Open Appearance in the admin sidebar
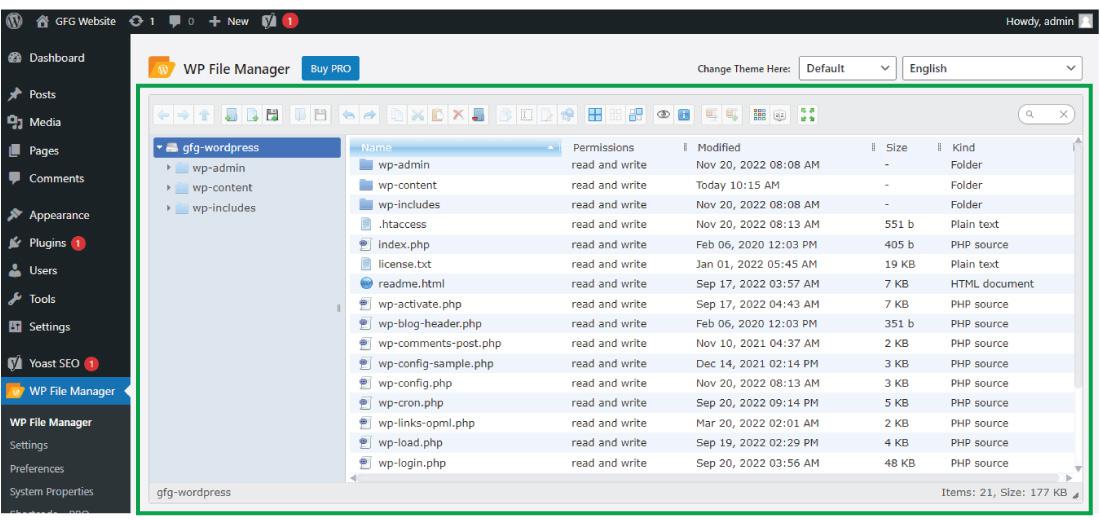 tap(59, 215)
